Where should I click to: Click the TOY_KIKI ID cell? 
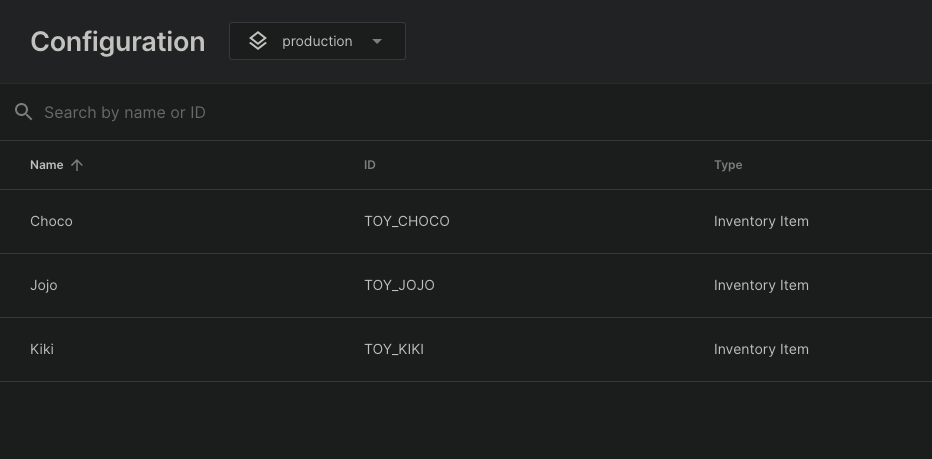[394, 349]
